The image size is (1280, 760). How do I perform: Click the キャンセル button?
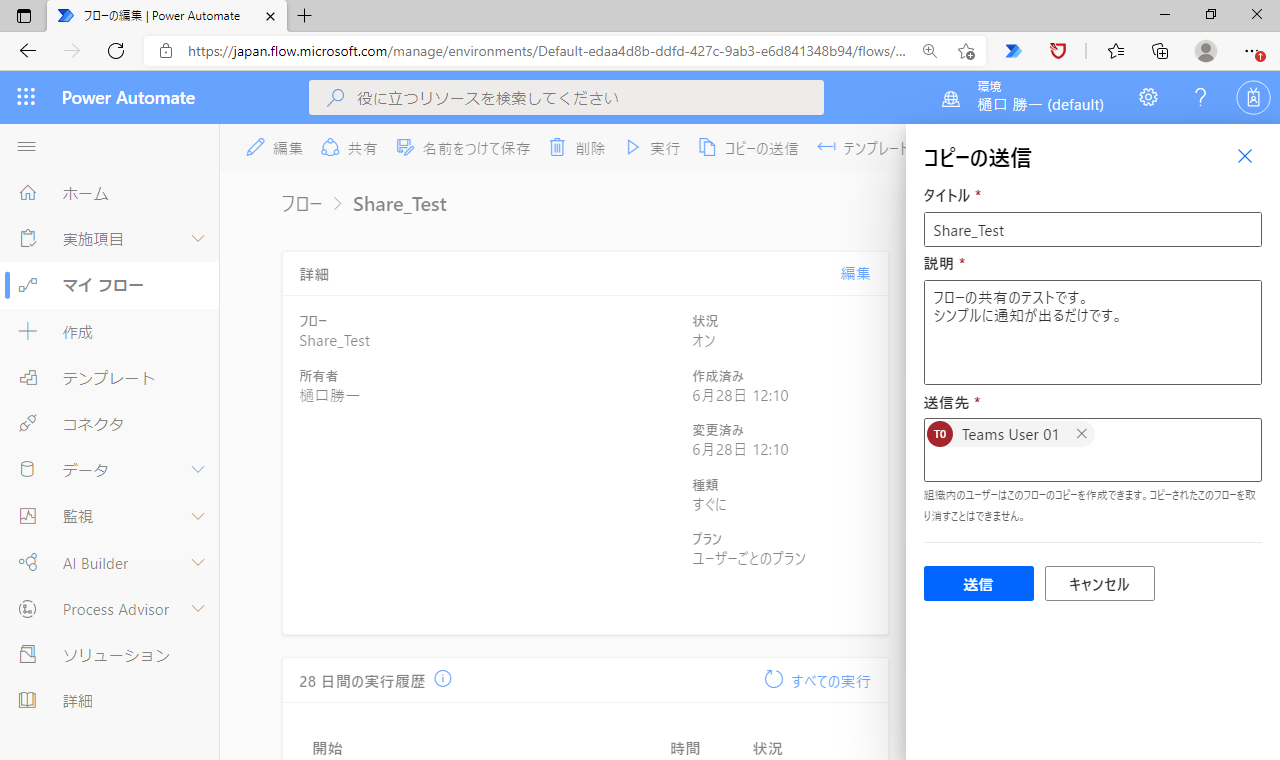pyautogui.click(x=1100, y=584)
